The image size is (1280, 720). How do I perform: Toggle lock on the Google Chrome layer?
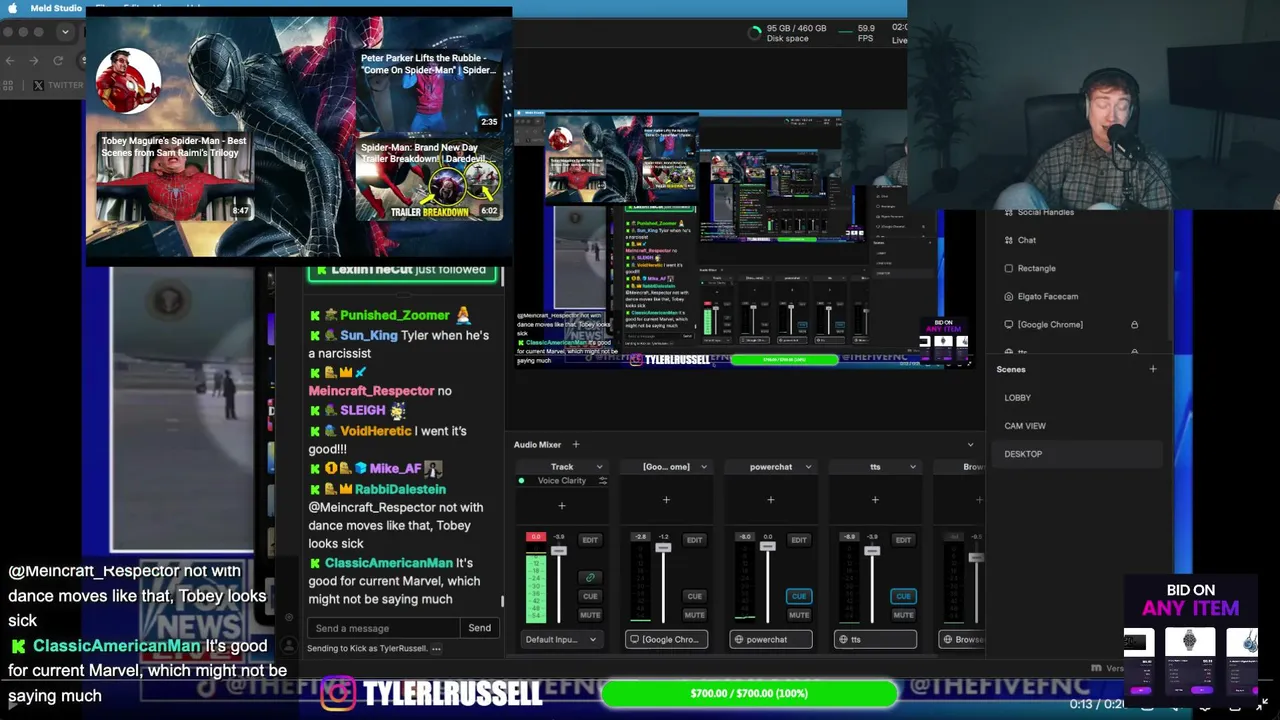coord(1134,324)
